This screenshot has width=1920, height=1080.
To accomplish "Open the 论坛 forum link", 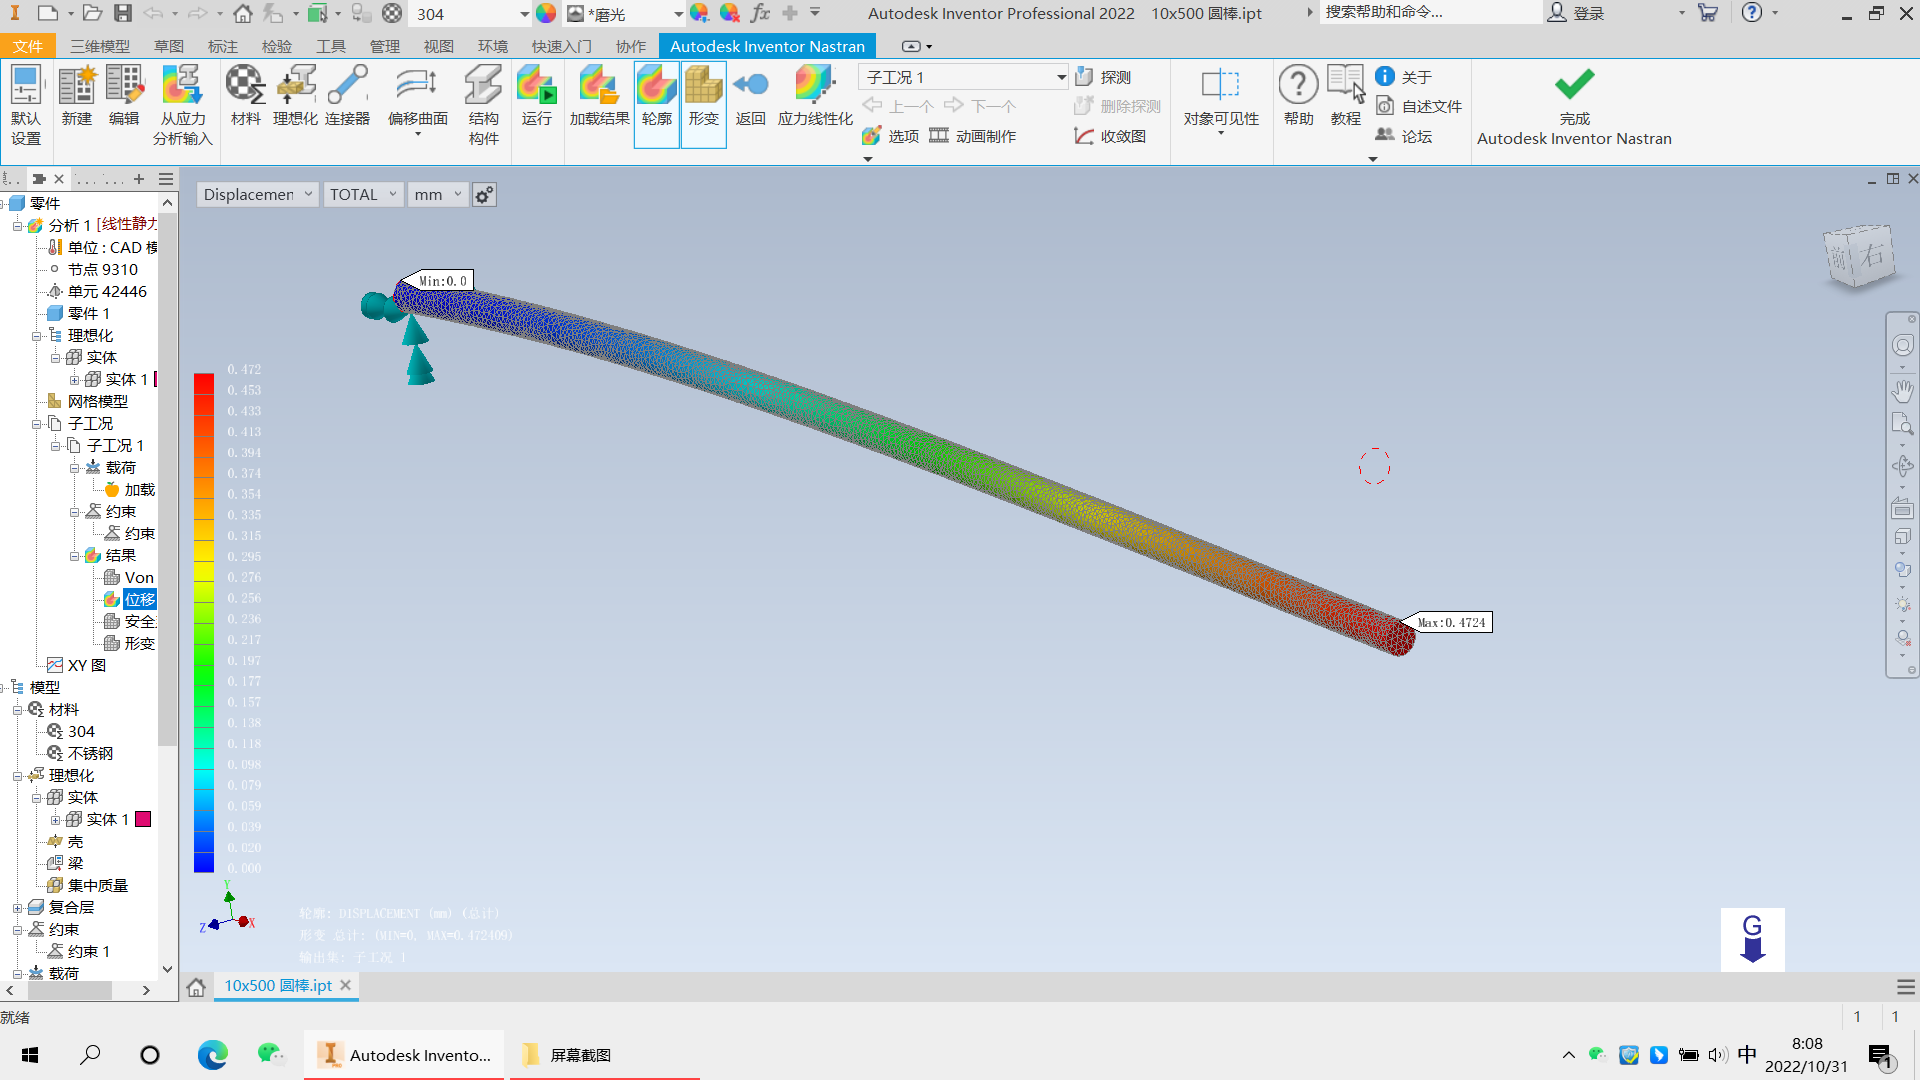I will coord(1404,136).
